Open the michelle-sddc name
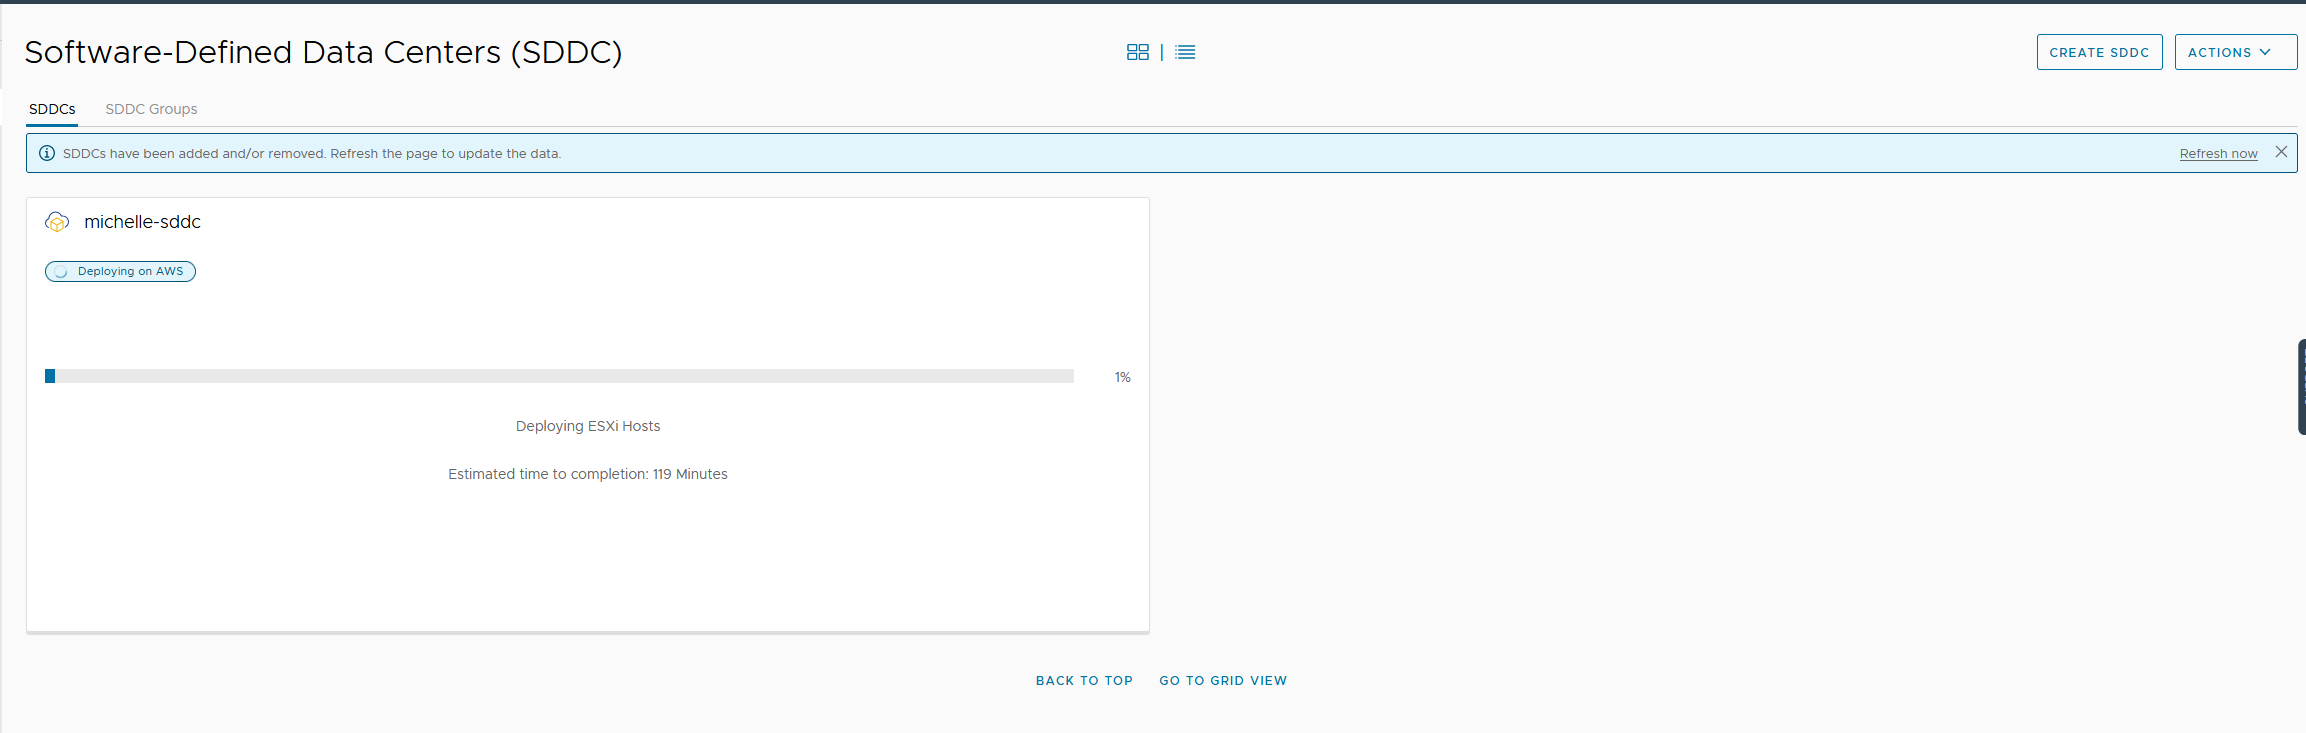Viewport: 2306px width, 733px height. click(142, 222)
